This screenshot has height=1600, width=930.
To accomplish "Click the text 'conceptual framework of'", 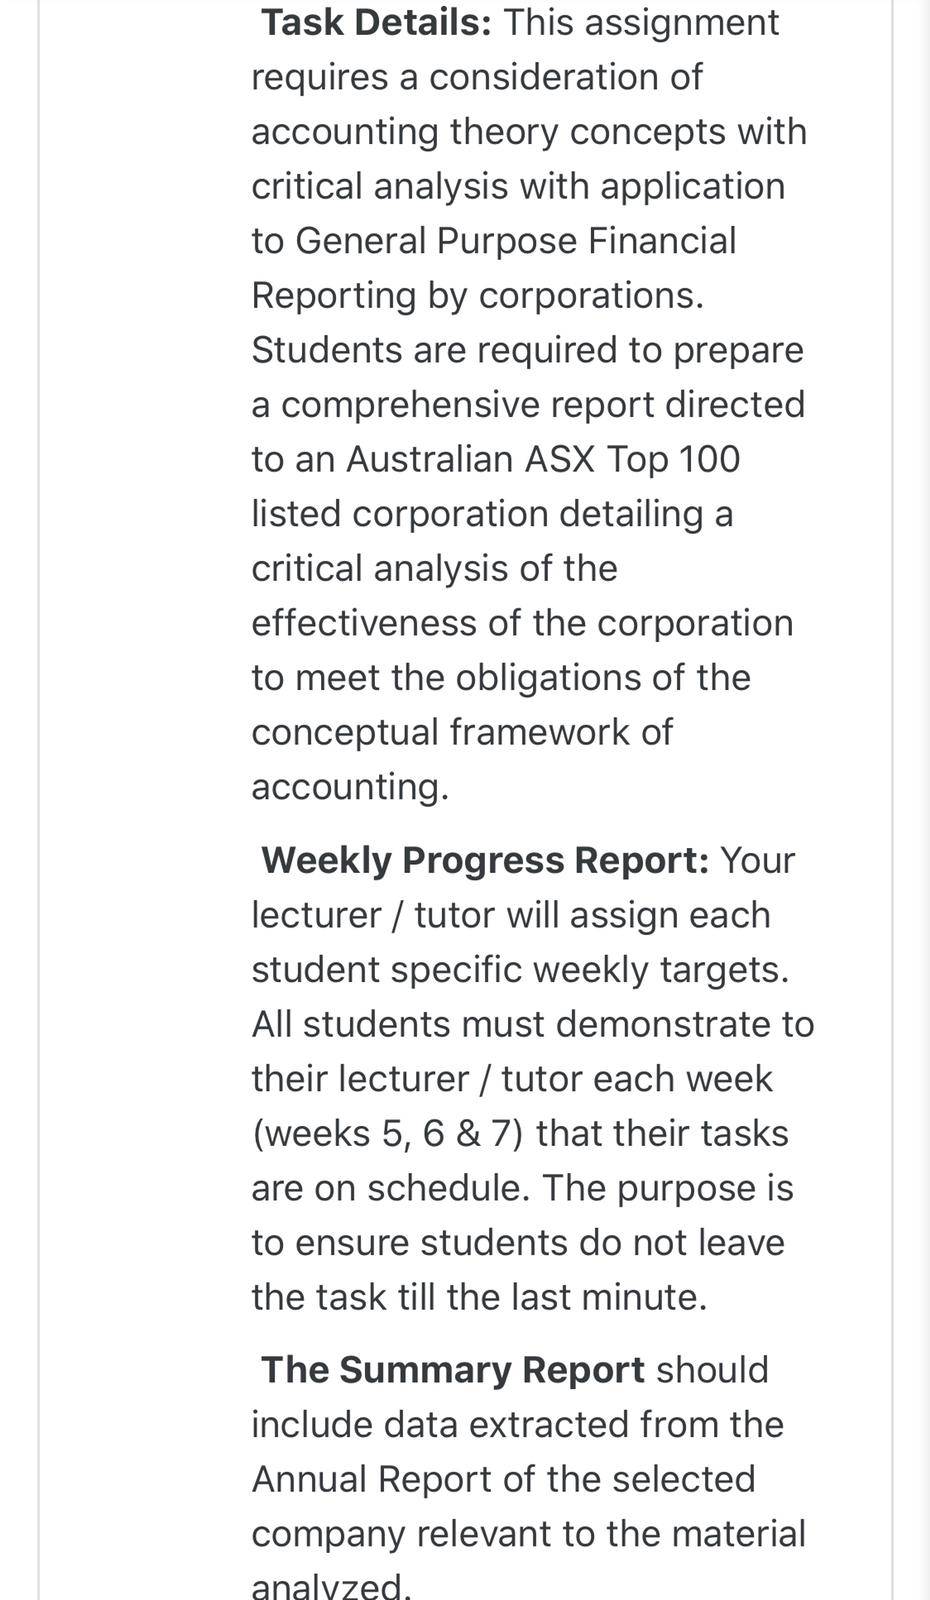I will [x=462, y=732].
